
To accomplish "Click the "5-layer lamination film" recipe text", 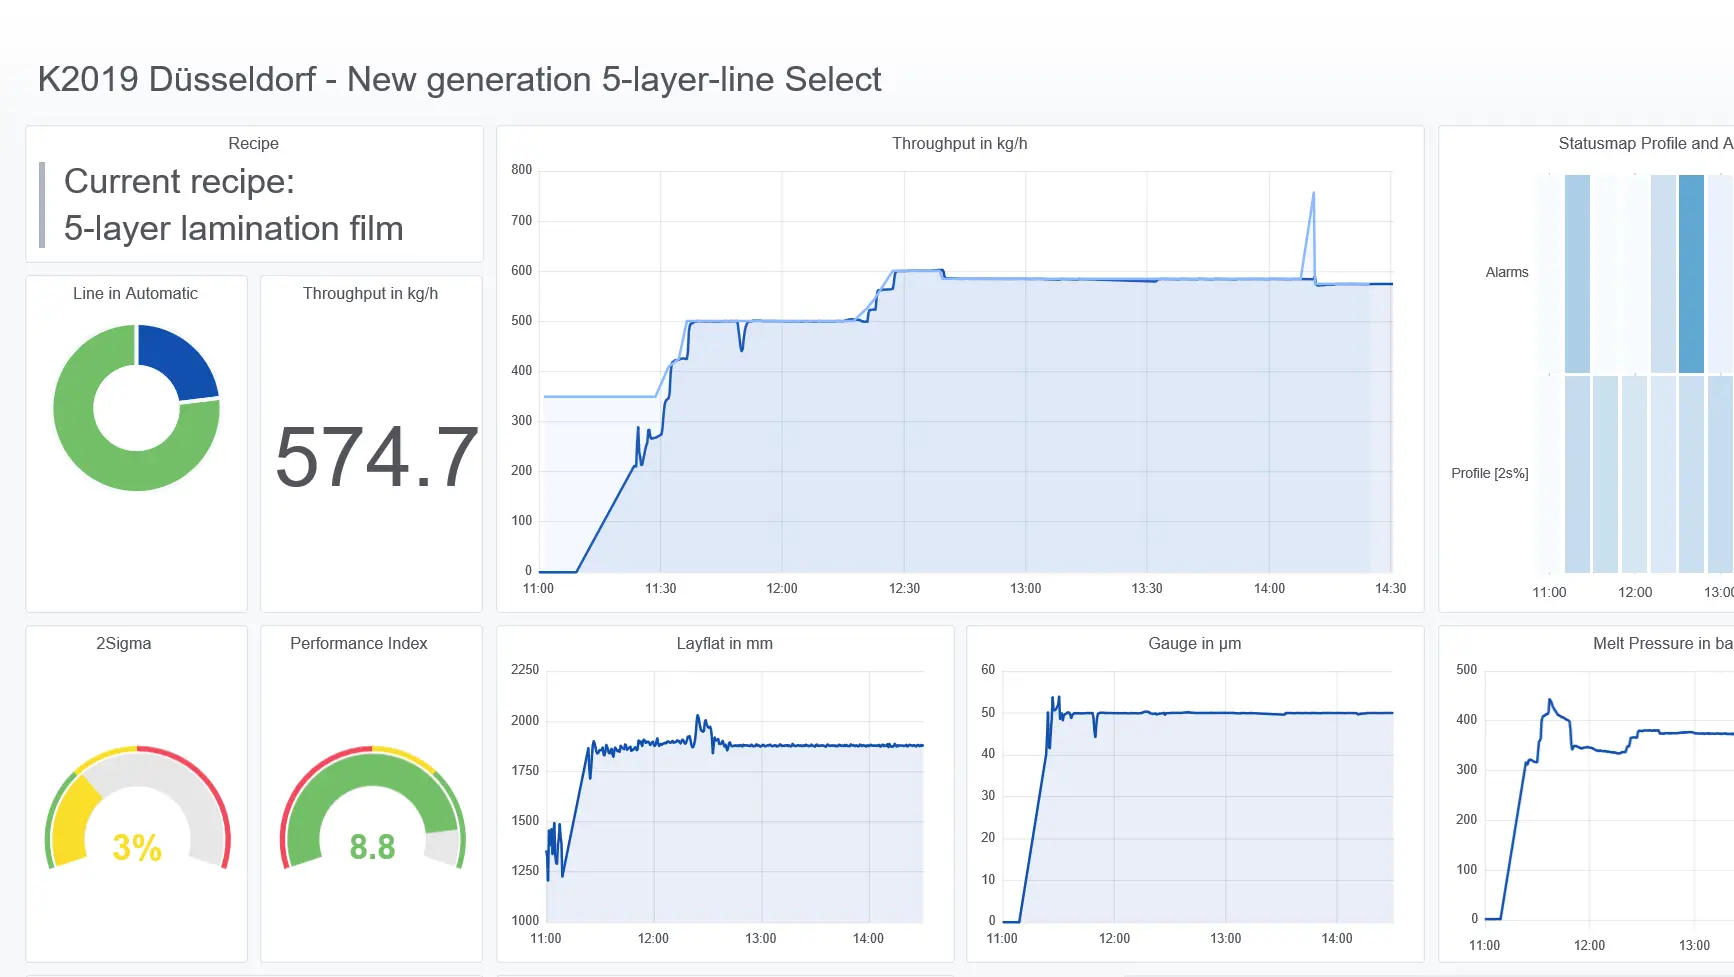I will (x=233, y=228).
